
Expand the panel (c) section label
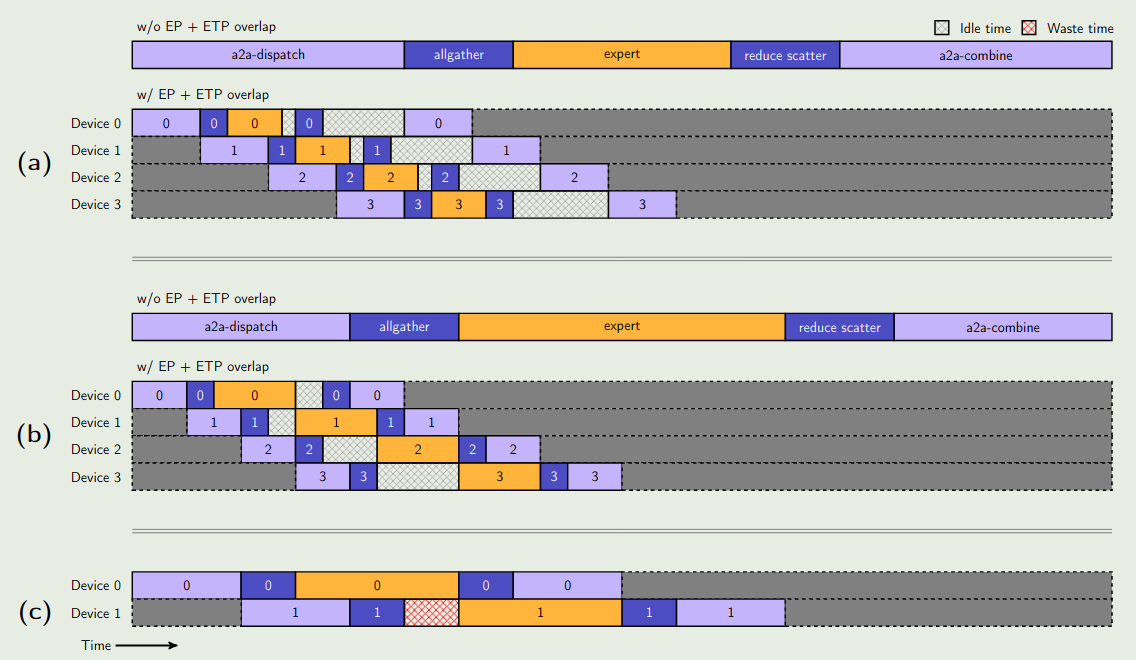[33, 613]
